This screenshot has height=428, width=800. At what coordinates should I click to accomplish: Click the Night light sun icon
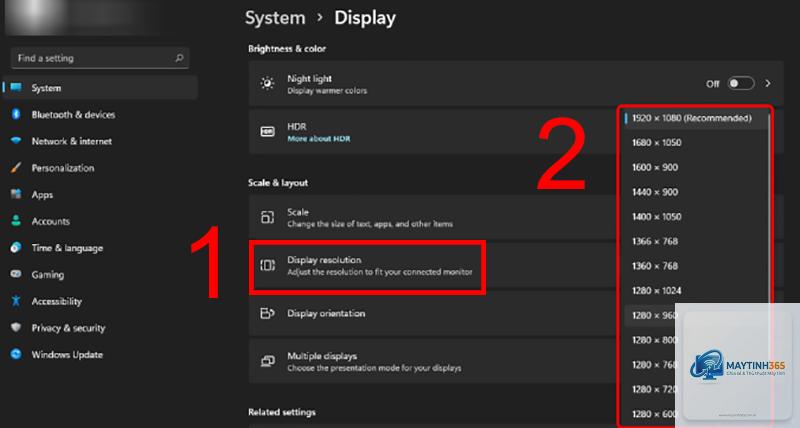tap(267, 83)
